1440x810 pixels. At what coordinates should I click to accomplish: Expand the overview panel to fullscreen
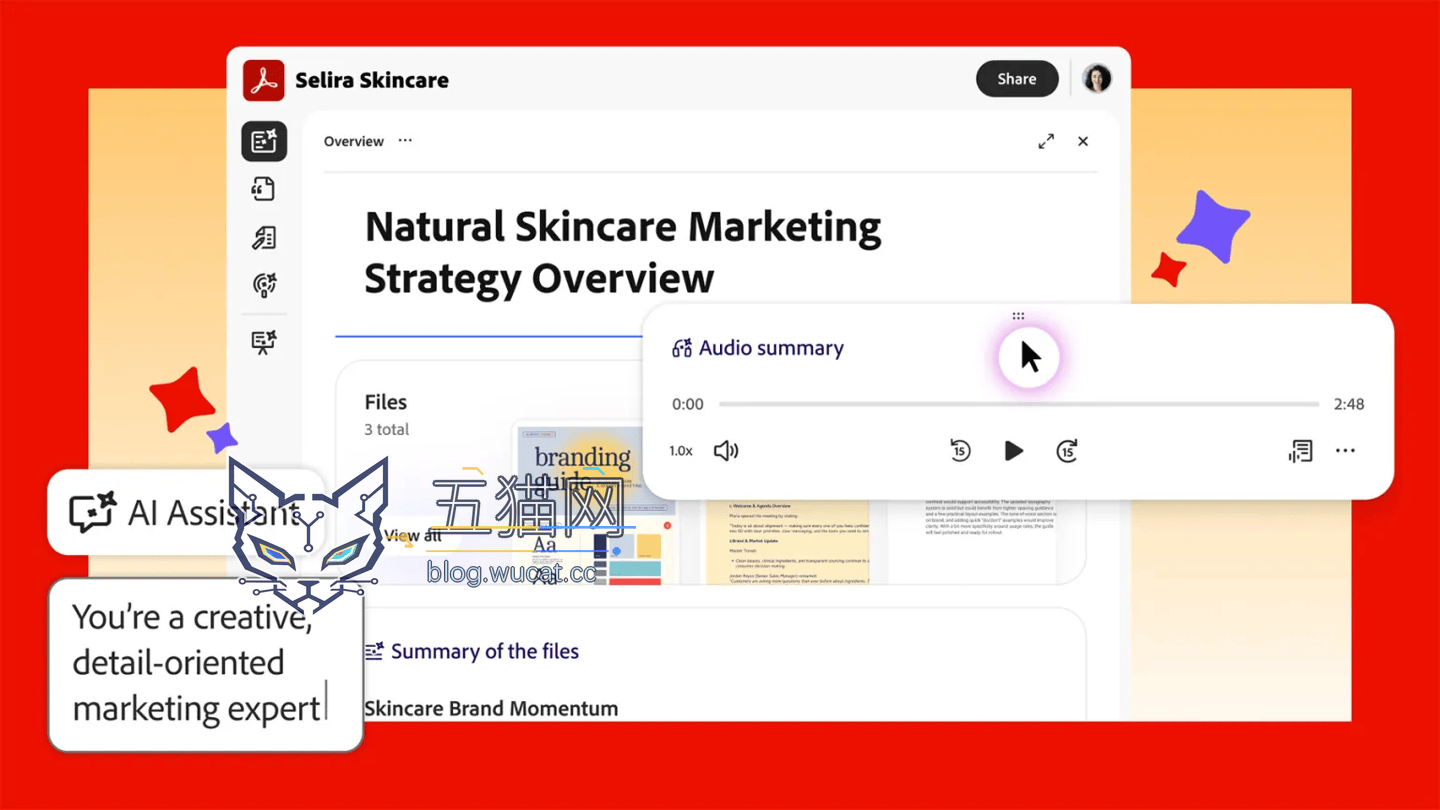click(1046, 141)
